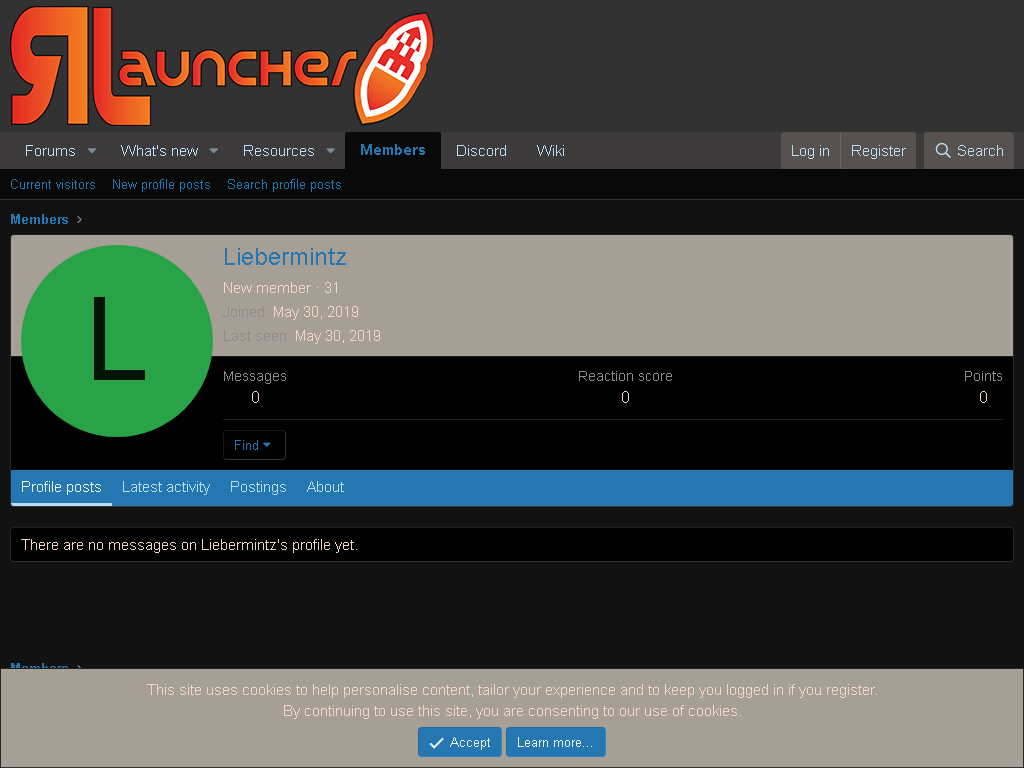
Task: Click the Log in button
Action: pos(810,151)
